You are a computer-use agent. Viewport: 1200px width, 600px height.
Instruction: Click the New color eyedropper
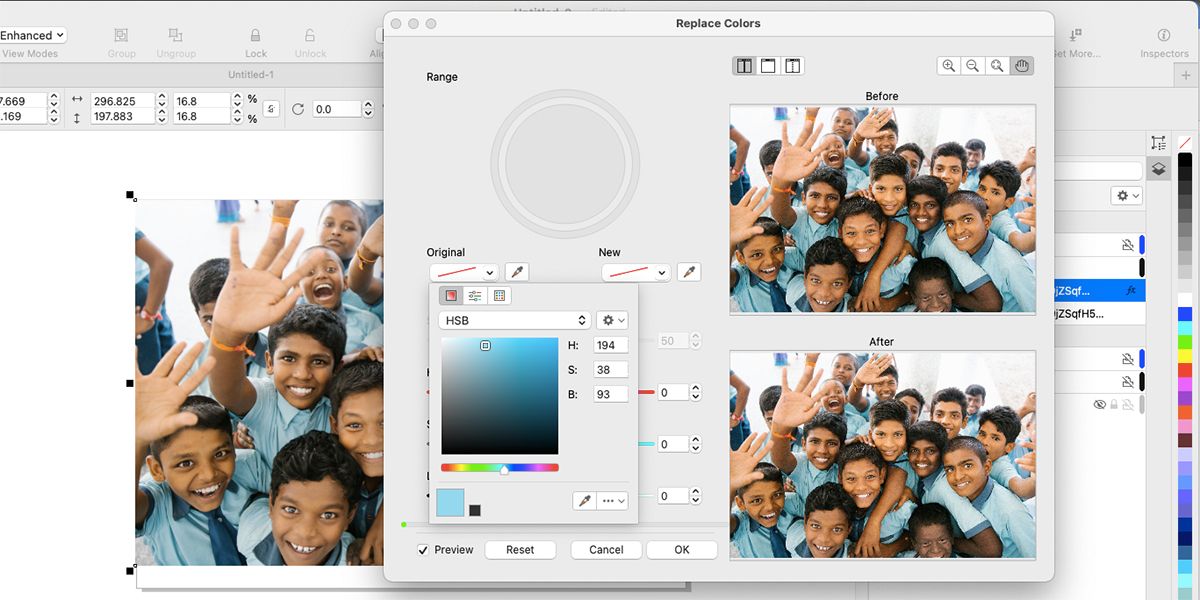coord(688,272)
